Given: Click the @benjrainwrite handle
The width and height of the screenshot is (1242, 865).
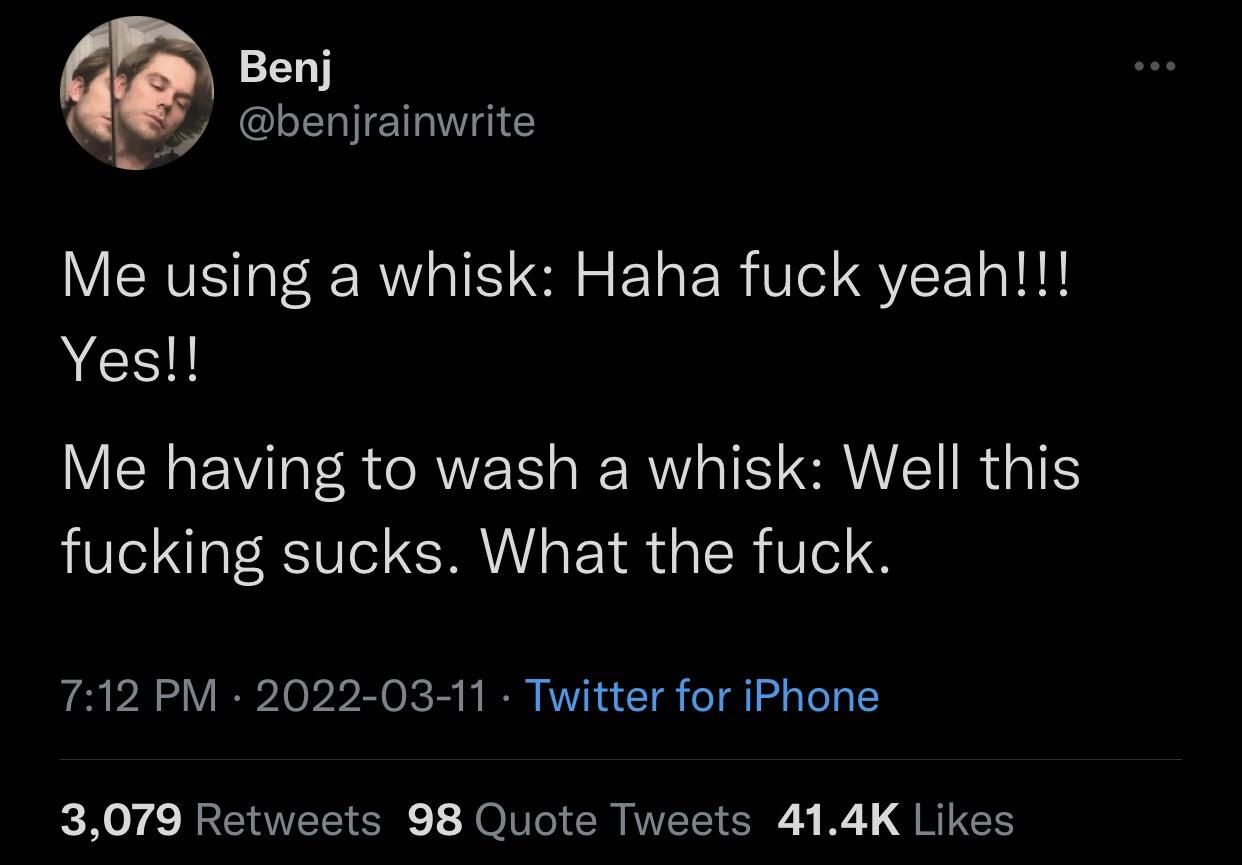Looking at the screenshot, I should [x=385, y=122].
